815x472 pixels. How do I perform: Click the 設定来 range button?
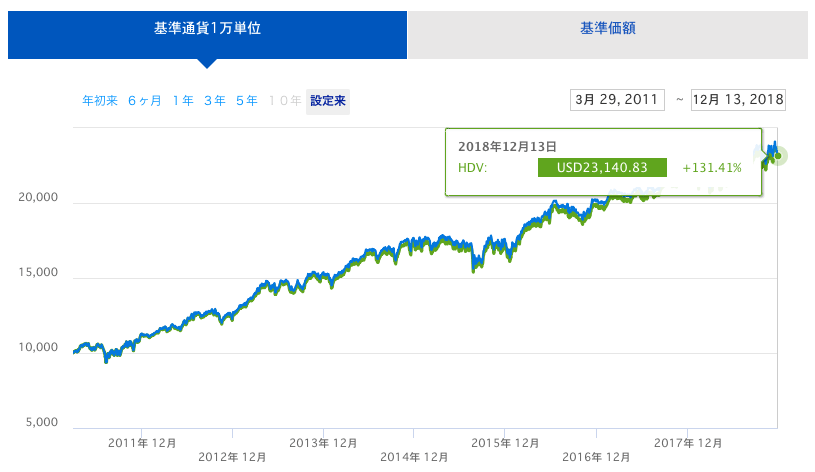coord(329,101)
